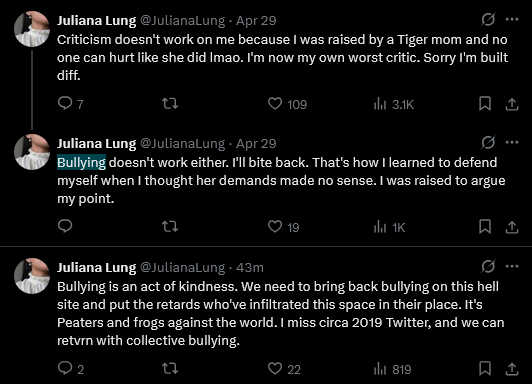
Task: Open Grok icon on first tweet
Action: coord(488,20)
